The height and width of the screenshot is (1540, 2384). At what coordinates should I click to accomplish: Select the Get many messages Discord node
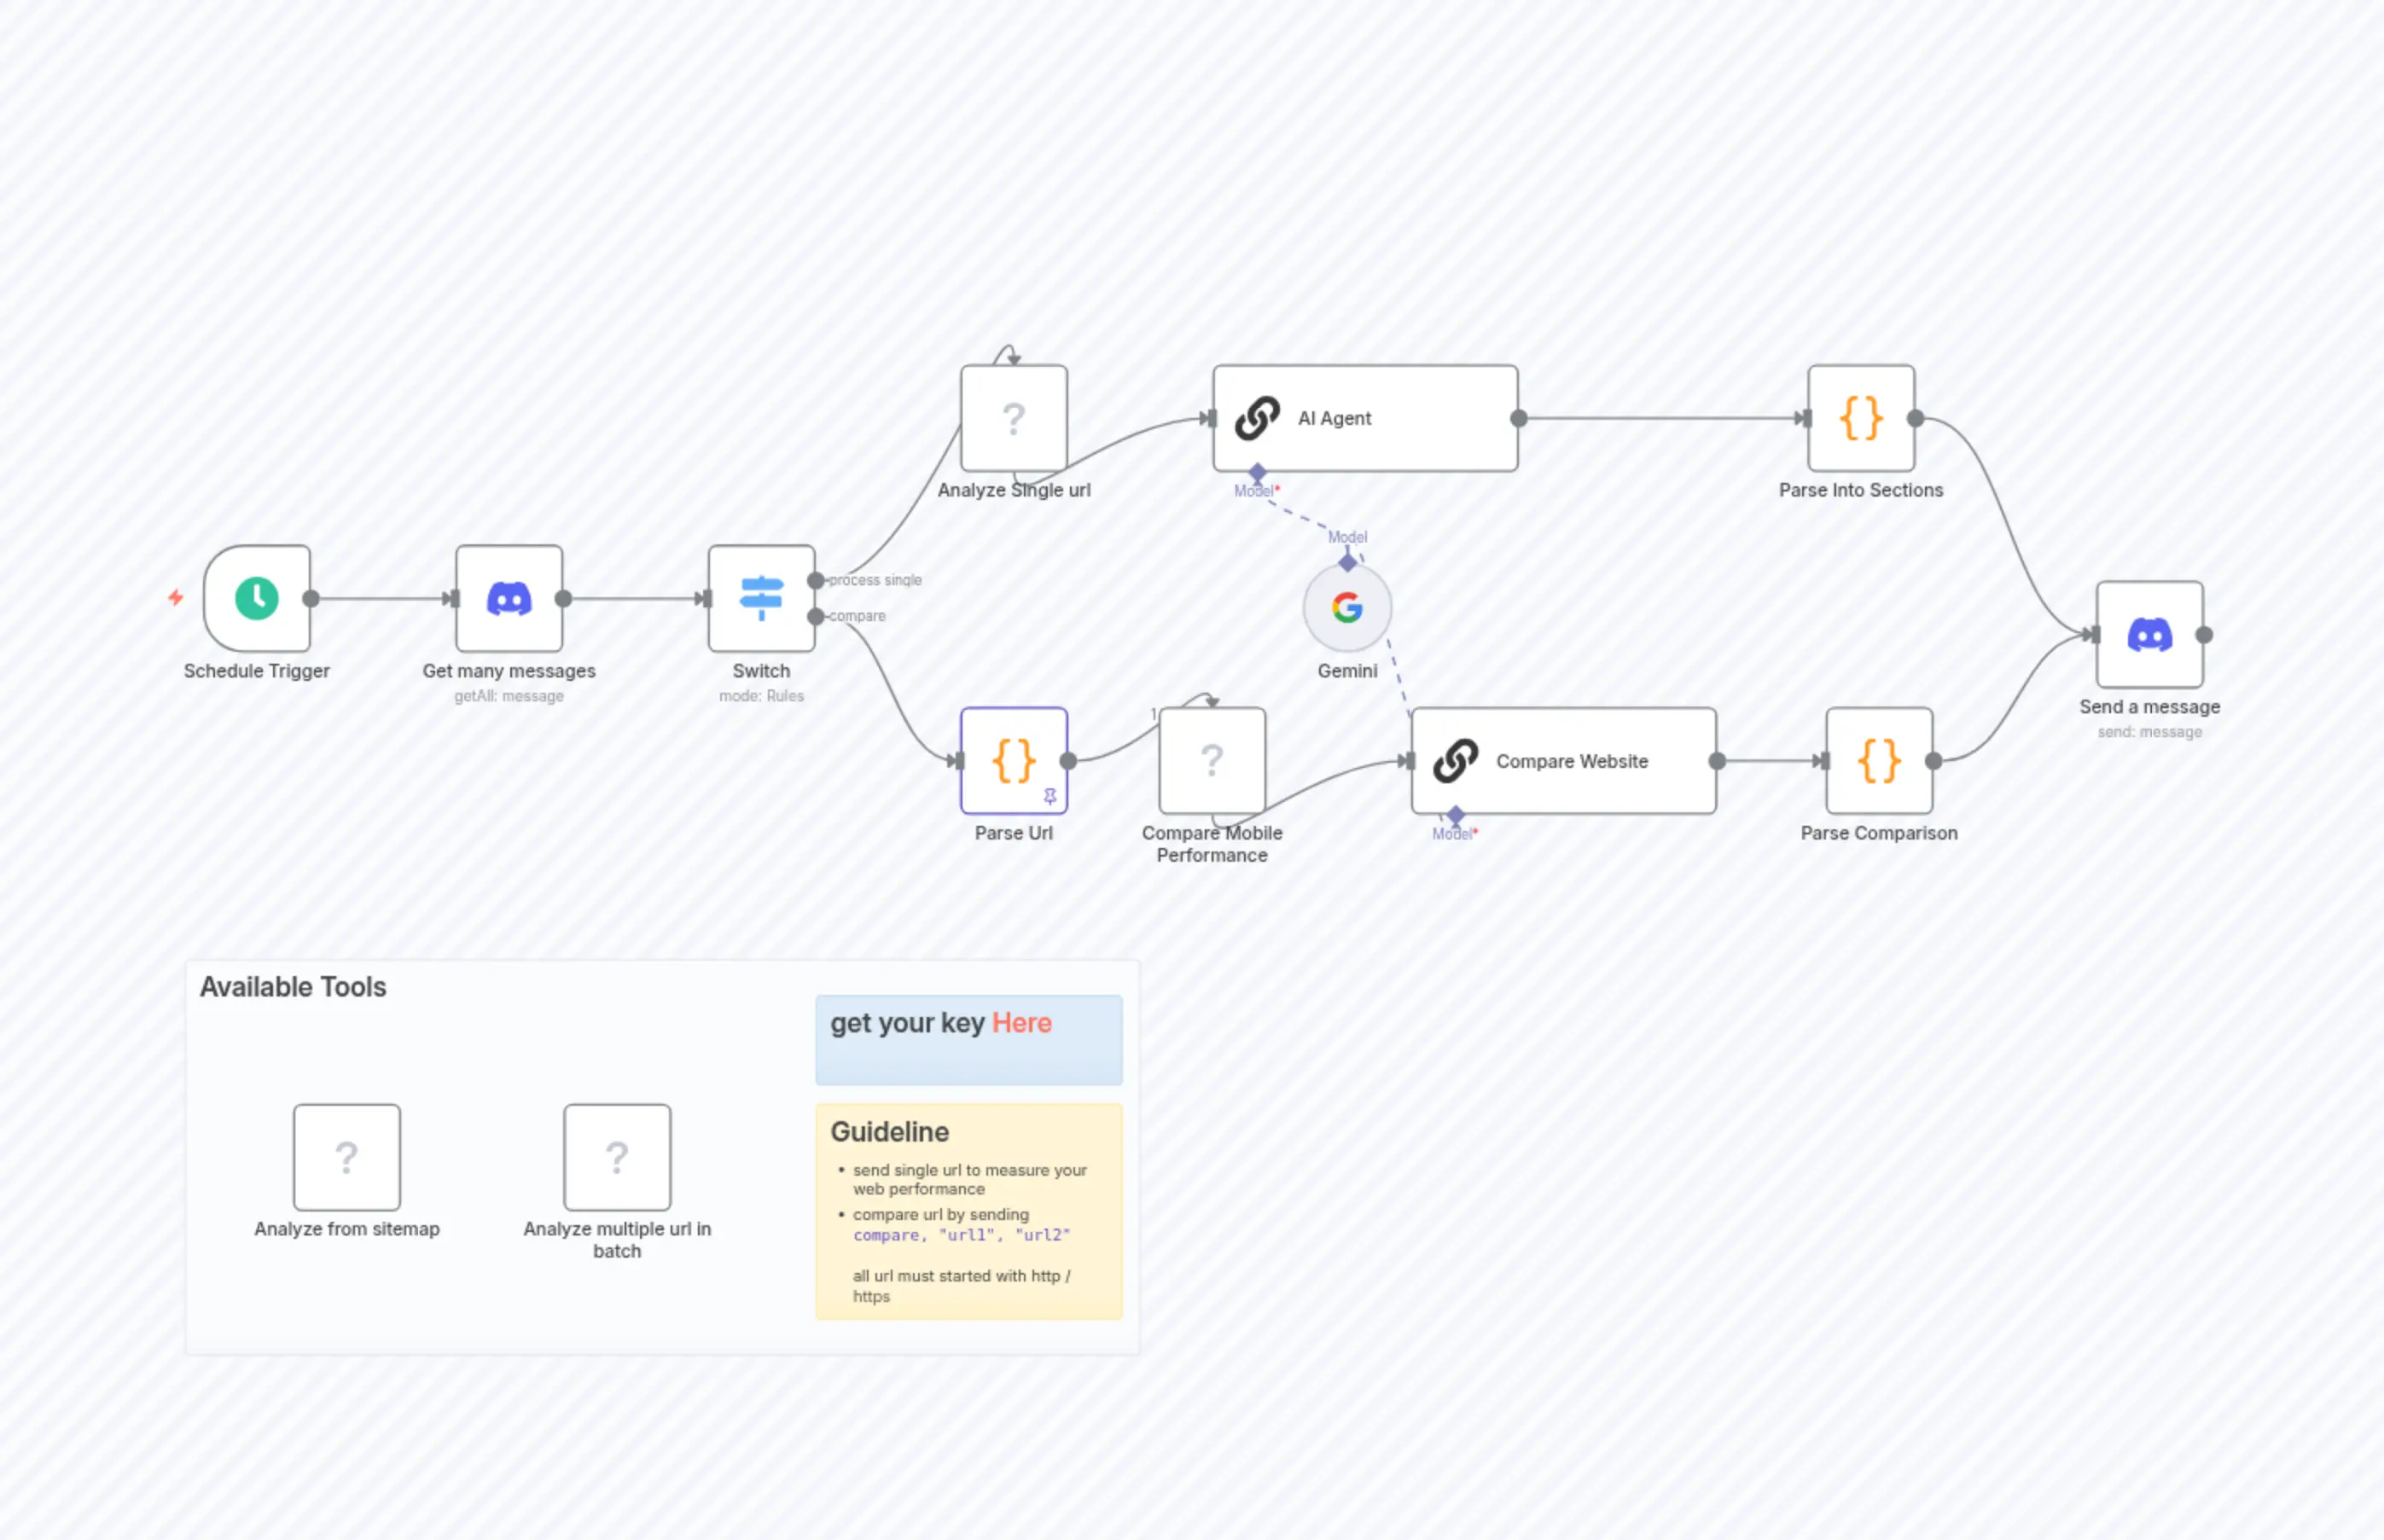508,598
